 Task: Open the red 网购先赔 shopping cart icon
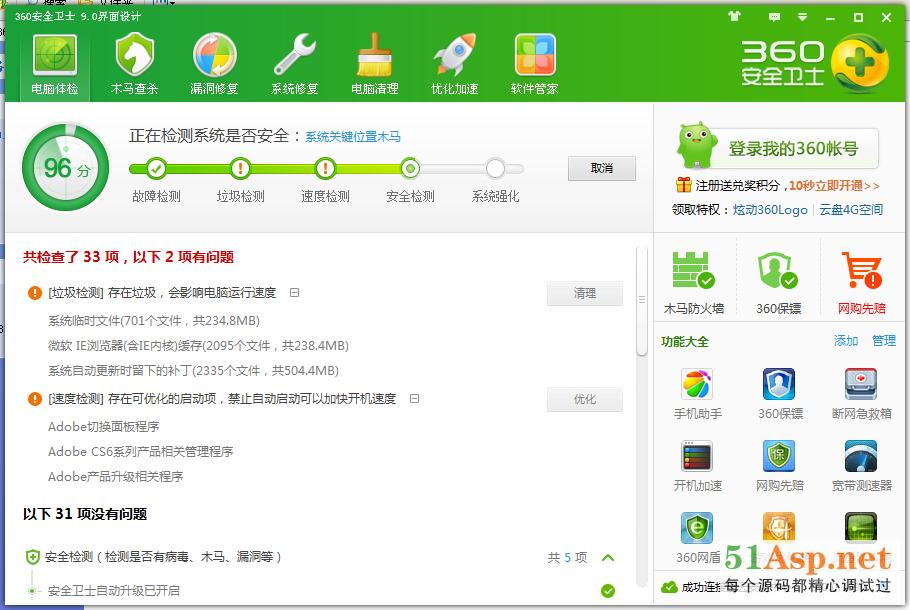862,270
